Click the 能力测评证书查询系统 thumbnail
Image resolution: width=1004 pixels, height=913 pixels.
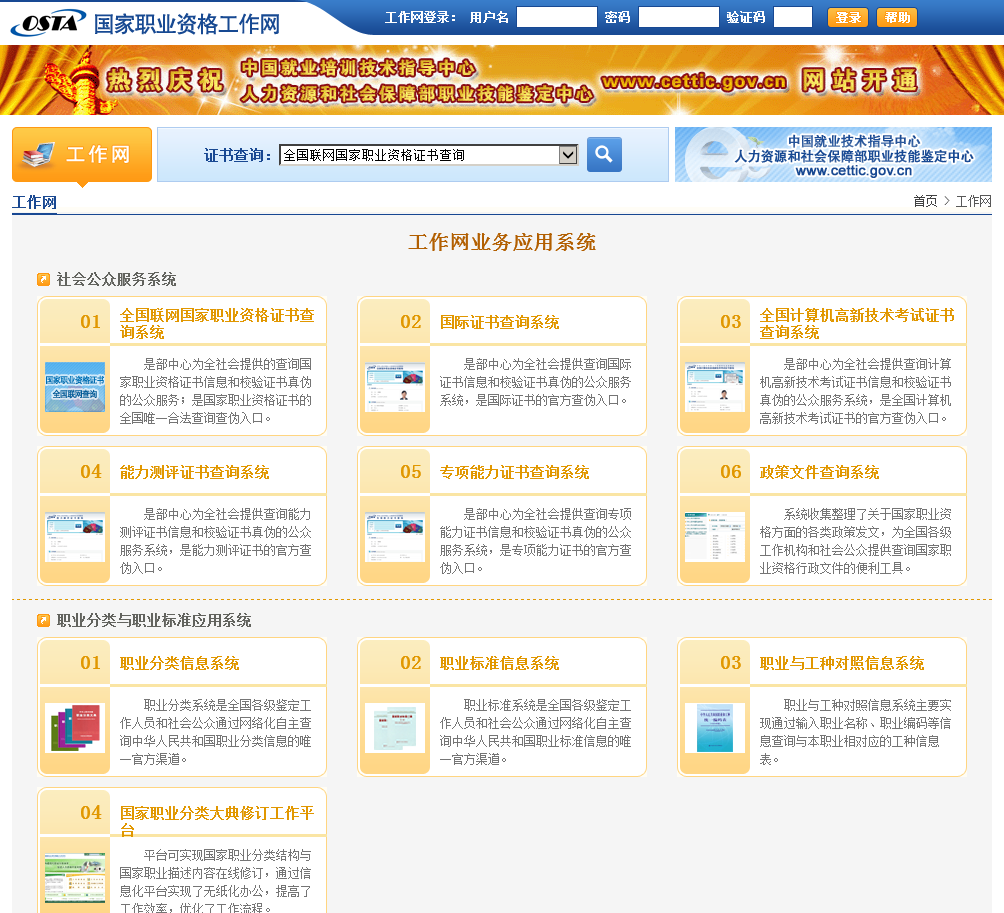click(75, 537)
